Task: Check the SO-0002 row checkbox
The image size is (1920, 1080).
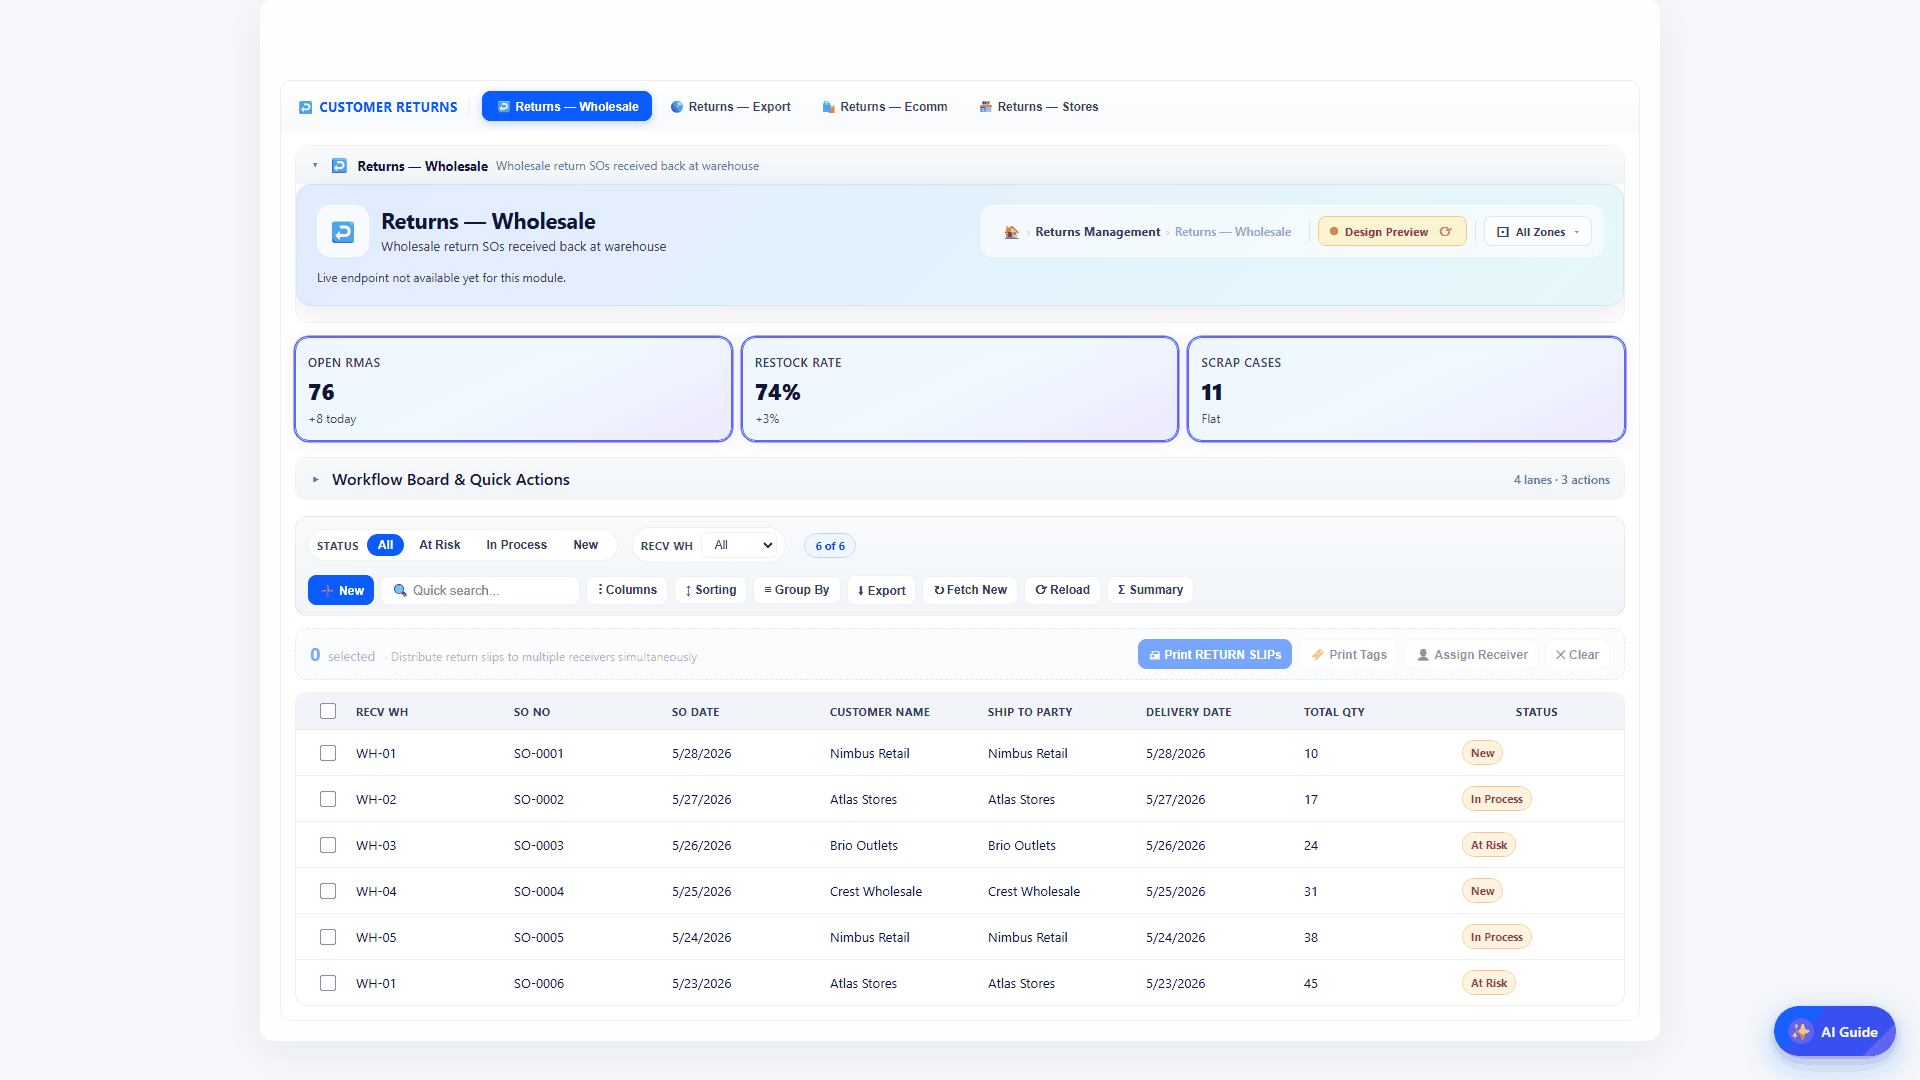Action: (328, 799)
